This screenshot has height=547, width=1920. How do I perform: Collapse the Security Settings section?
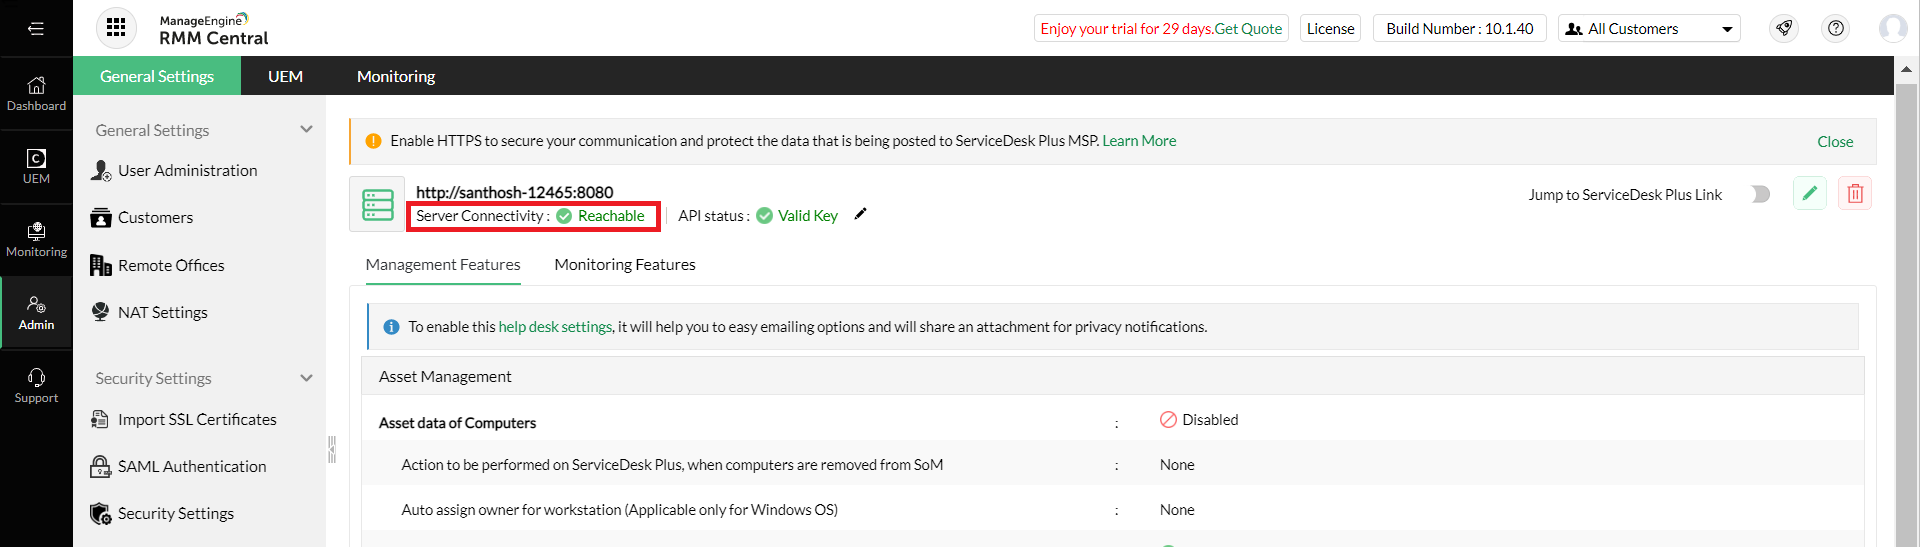306,378
